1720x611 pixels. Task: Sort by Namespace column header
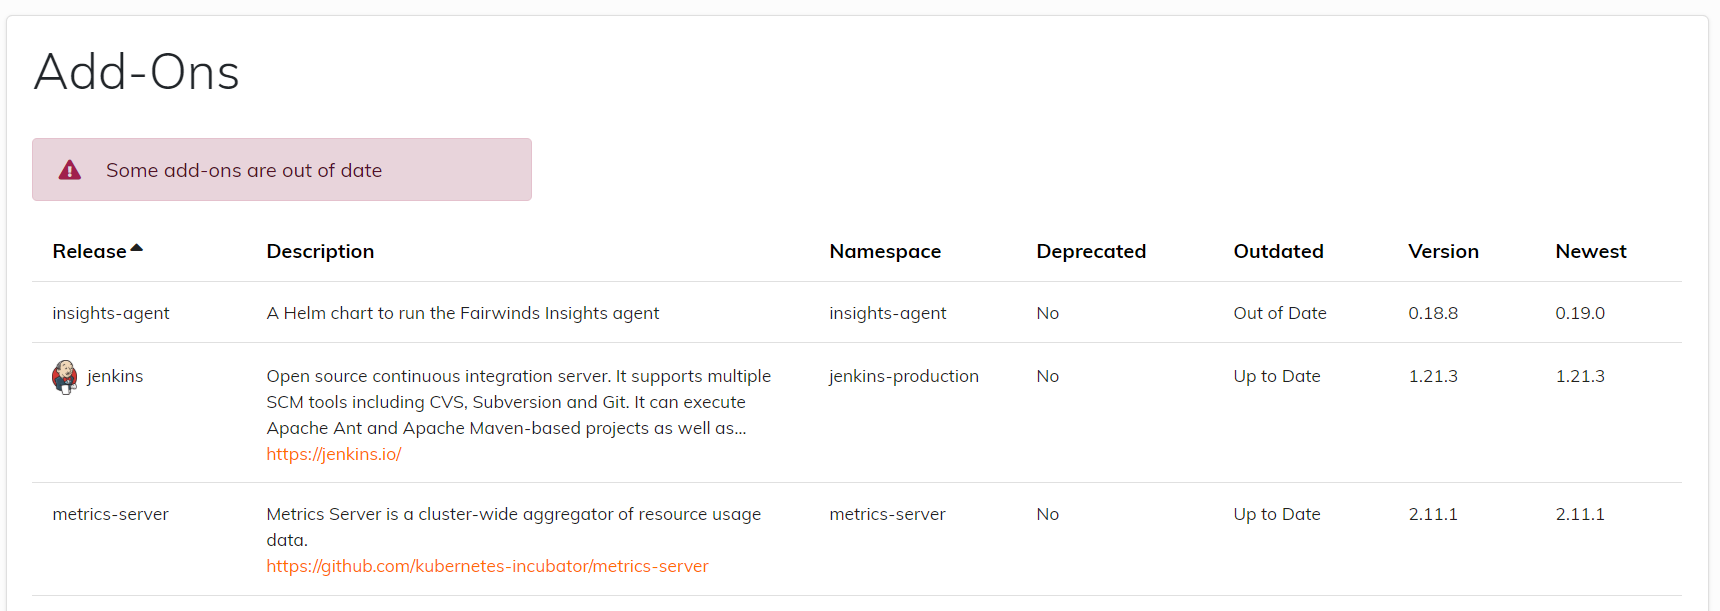(885, 251)
